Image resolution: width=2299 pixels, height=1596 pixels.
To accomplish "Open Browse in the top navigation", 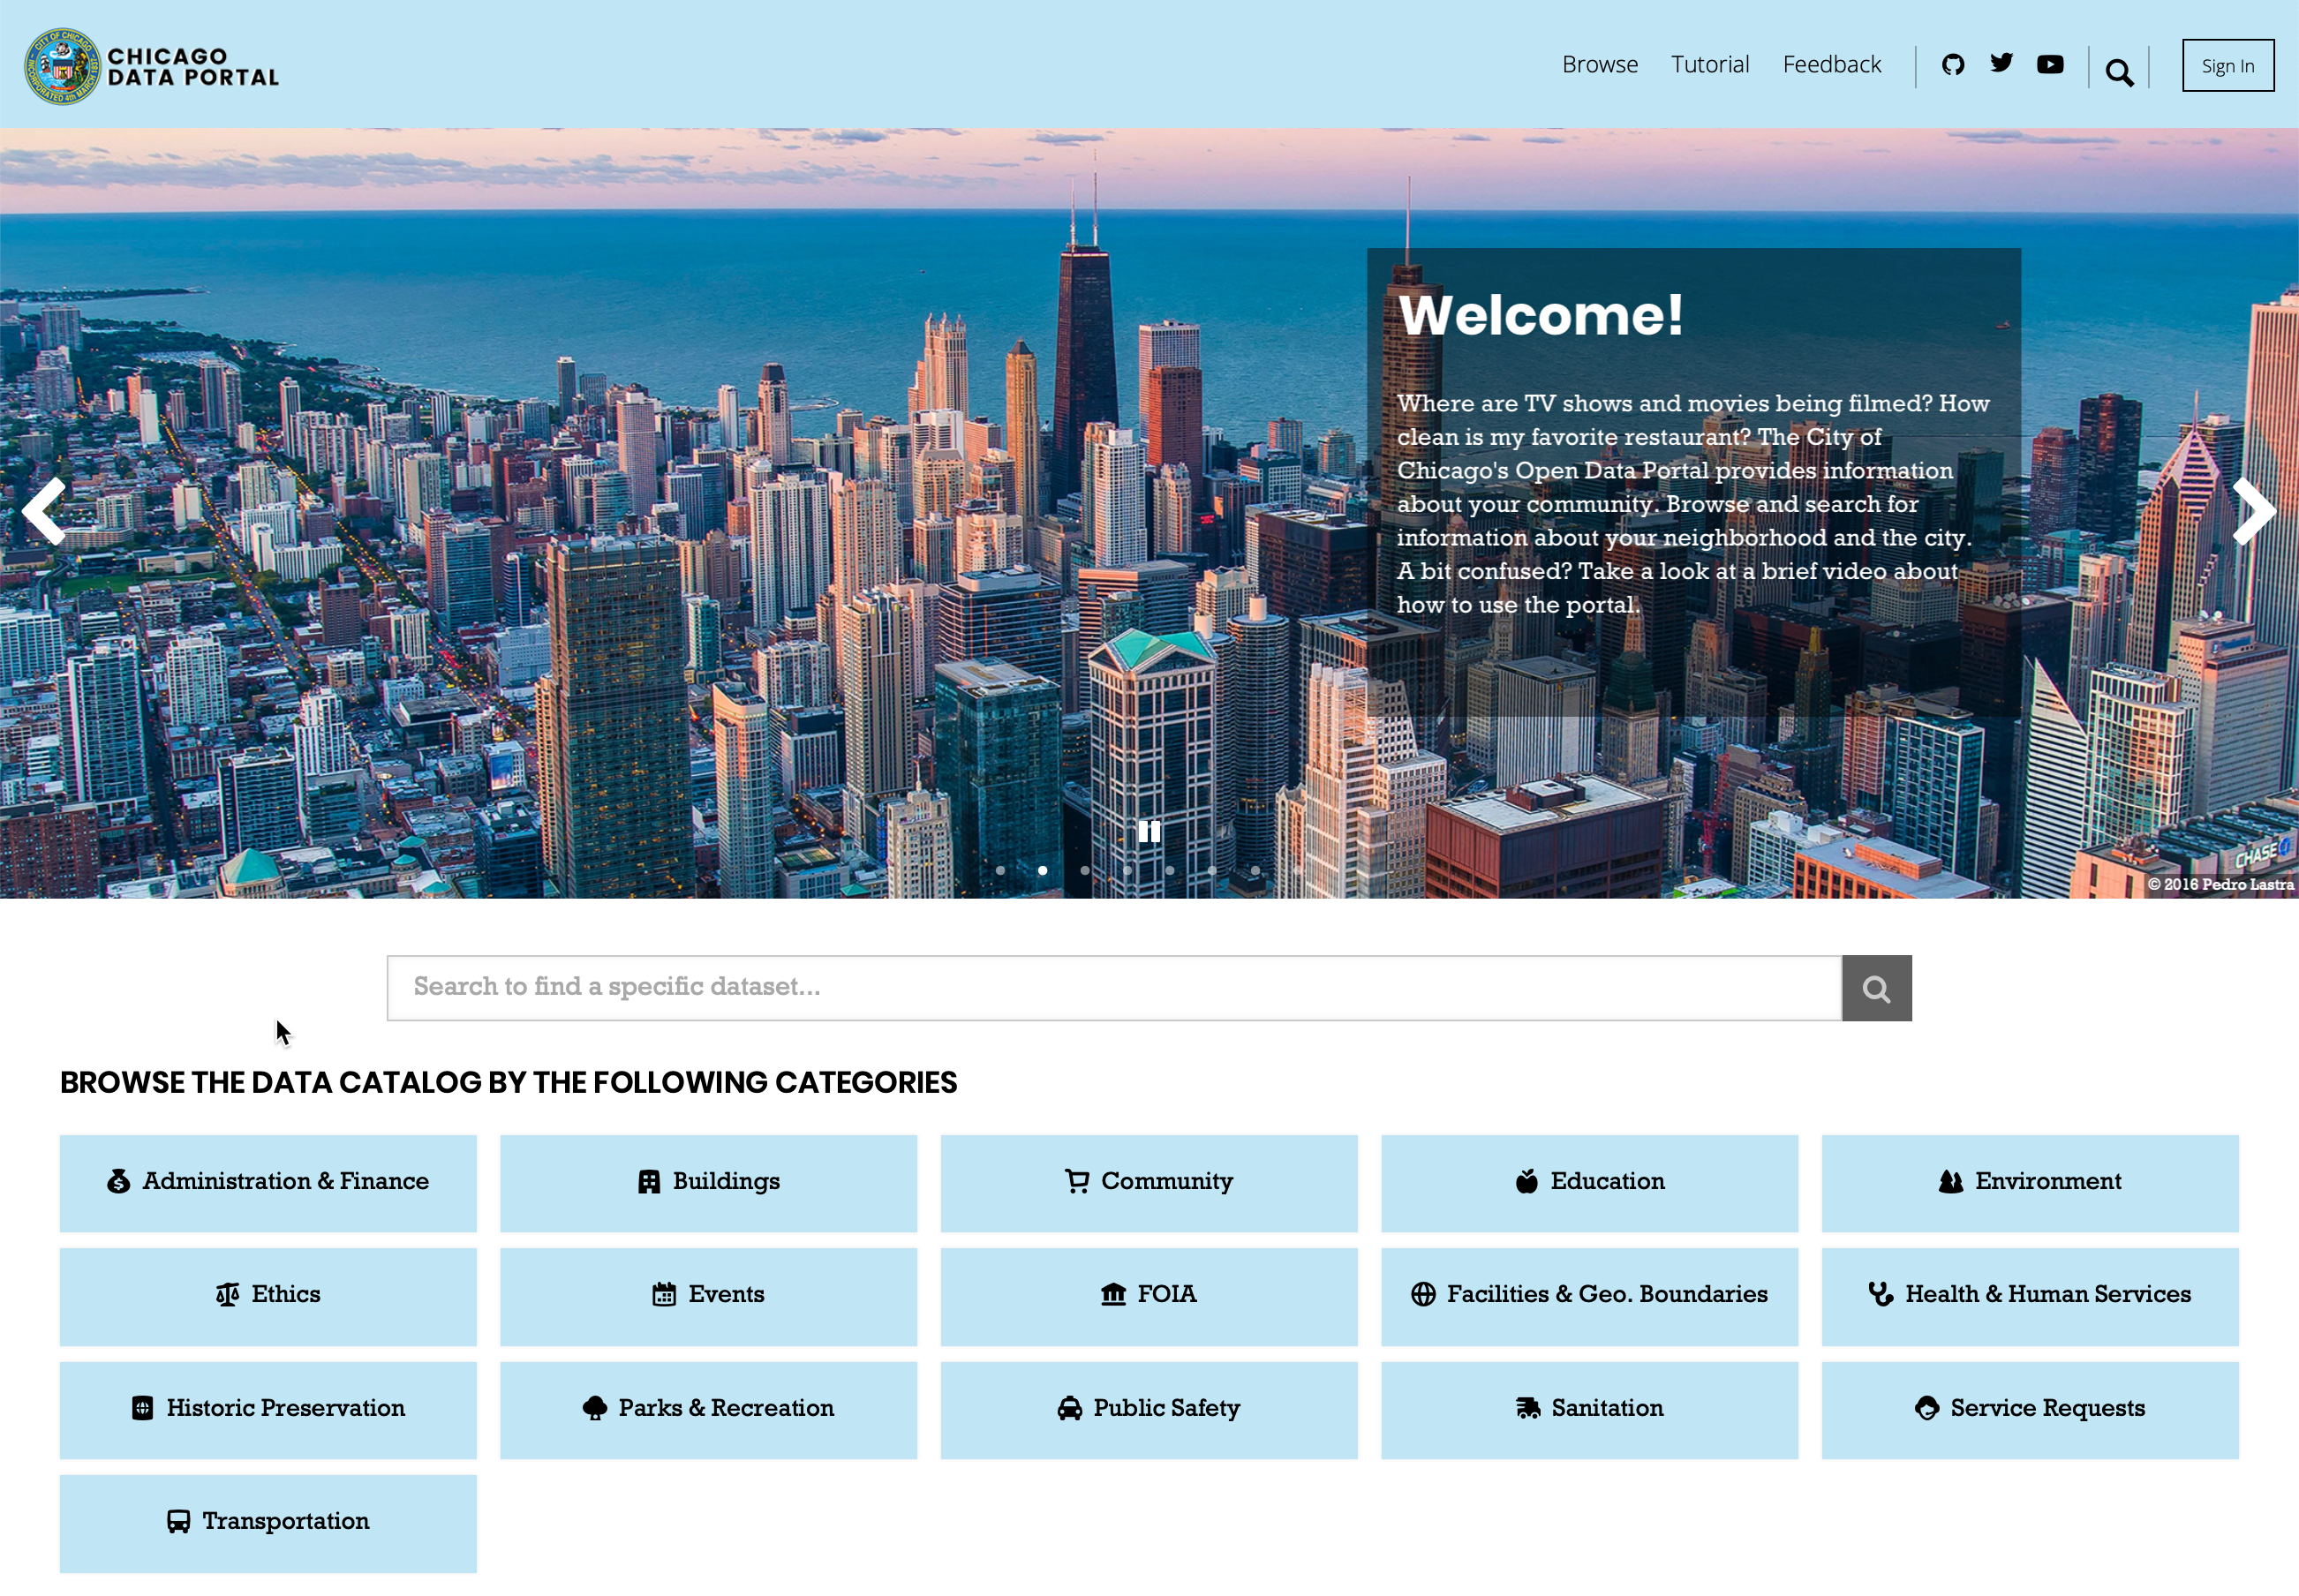I will 1600,65.
